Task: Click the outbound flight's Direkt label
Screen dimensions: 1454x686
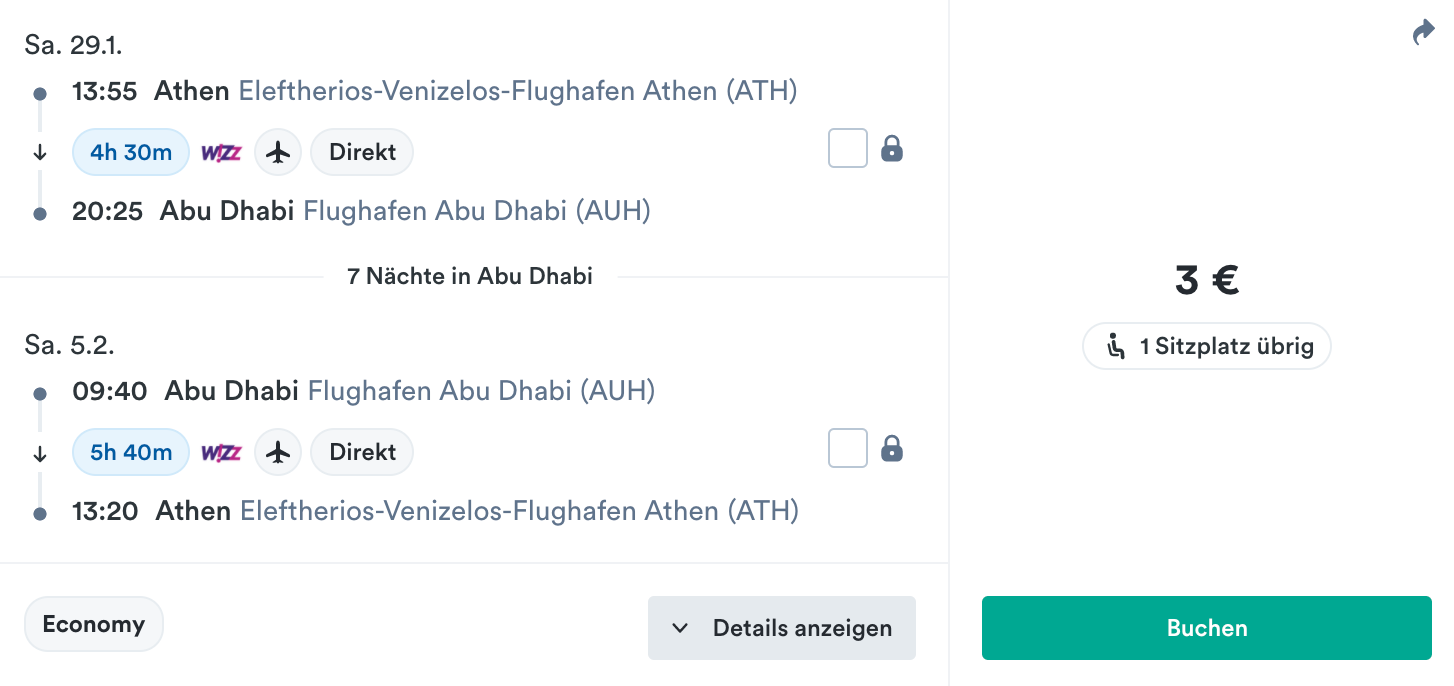Action: (362, 152)
